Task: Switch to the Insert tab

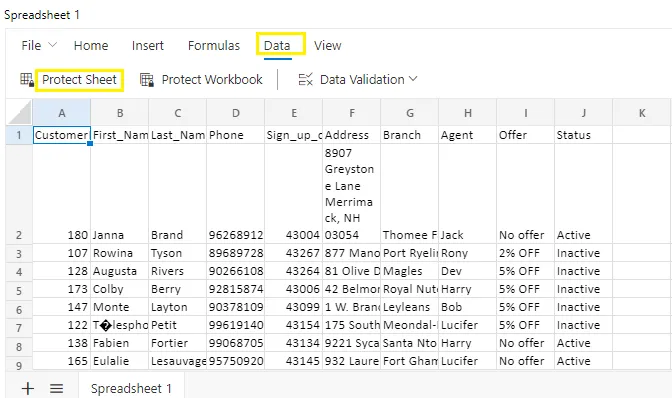Action: pos(147,45)
